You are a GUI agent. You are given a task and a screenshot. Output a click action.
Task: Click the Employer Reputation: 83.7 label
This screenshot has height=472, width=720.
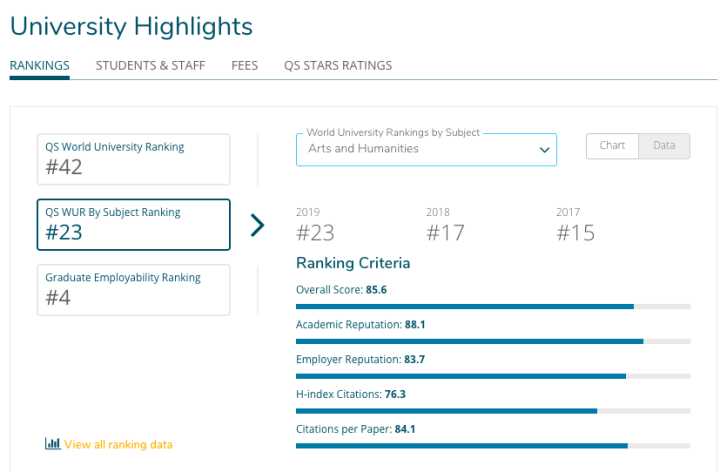(x=360, y=360)
